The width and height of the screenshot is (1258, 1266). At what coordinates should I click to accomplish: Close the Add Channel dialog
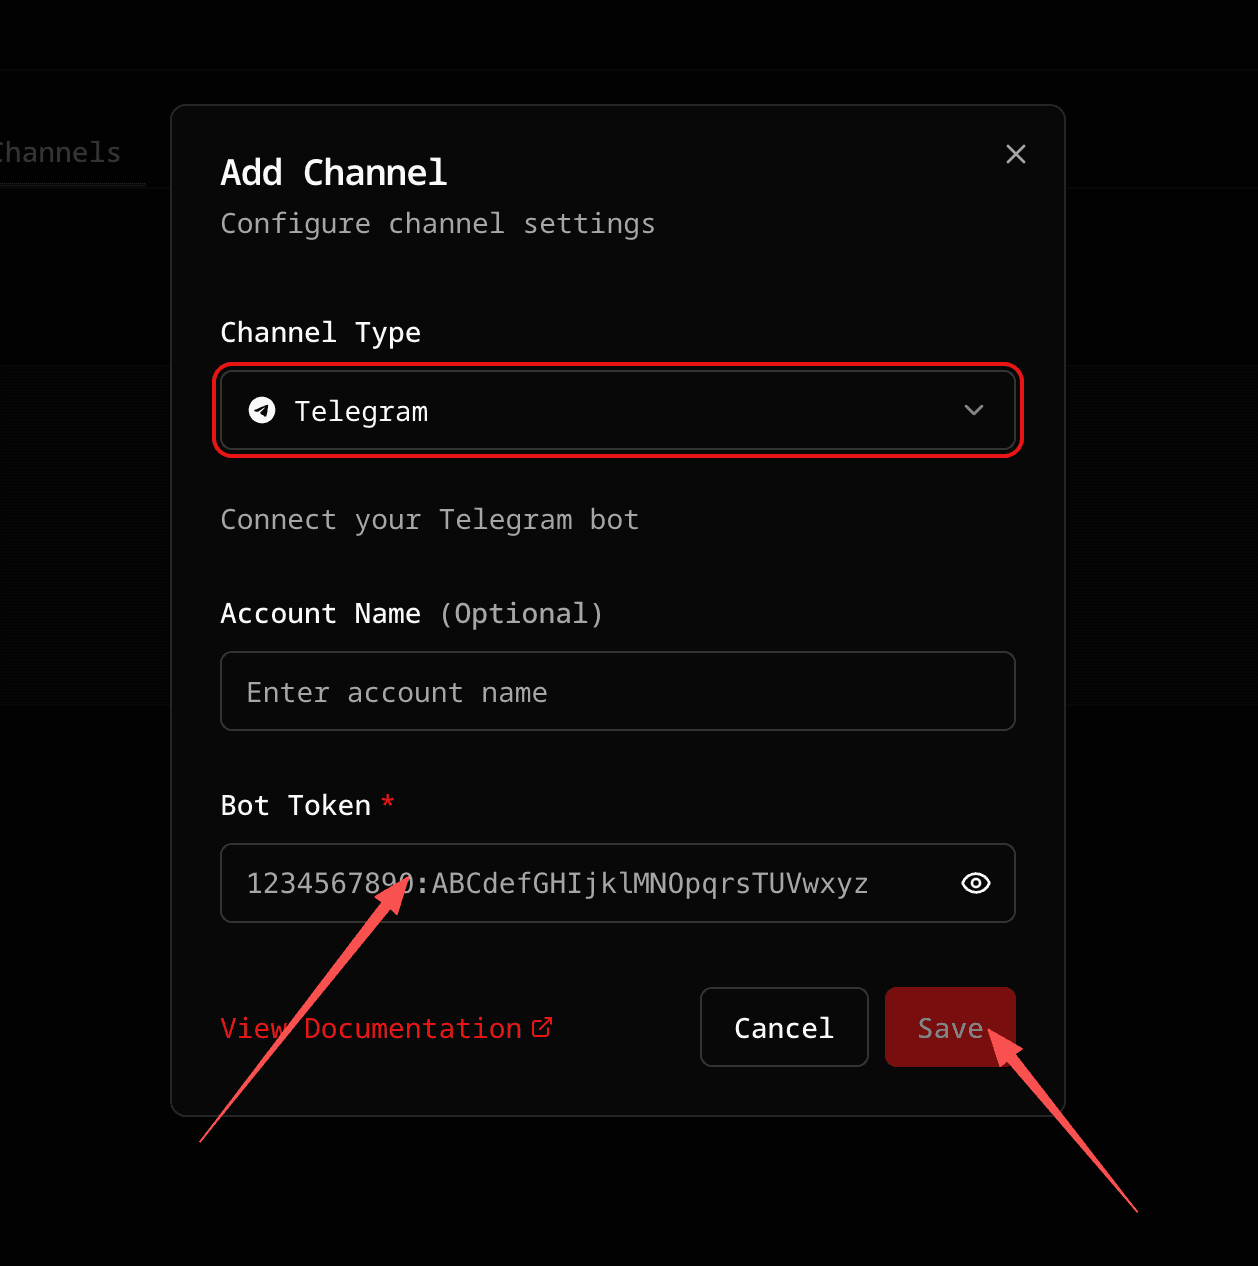point(1015,154)
